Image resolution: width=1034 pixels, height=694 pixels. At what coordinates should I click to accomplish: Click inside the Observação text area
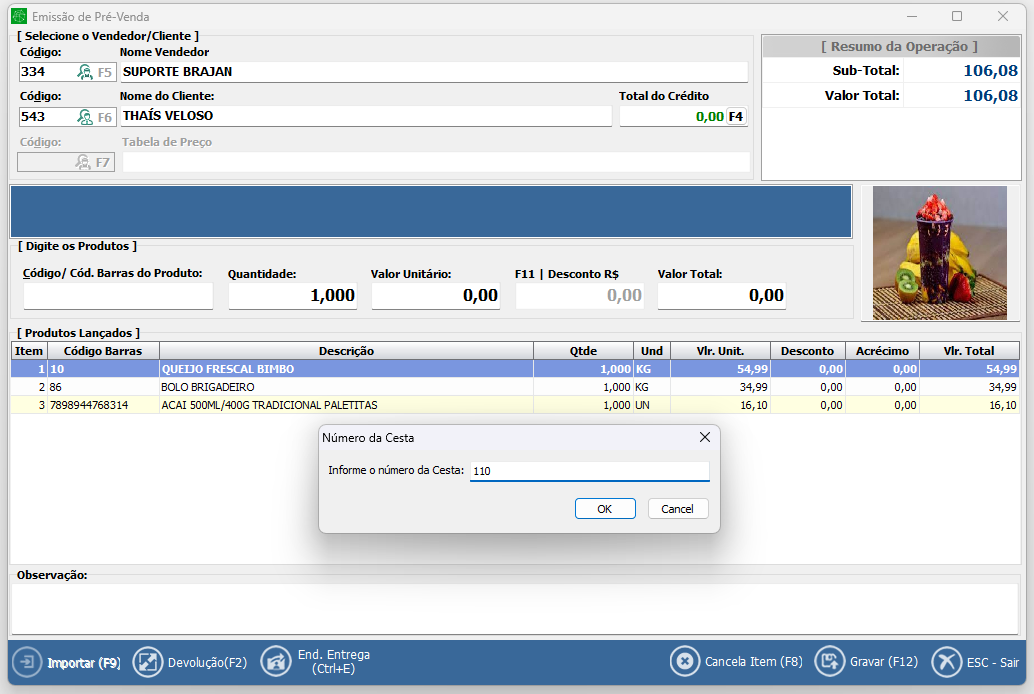click(515, 607)
